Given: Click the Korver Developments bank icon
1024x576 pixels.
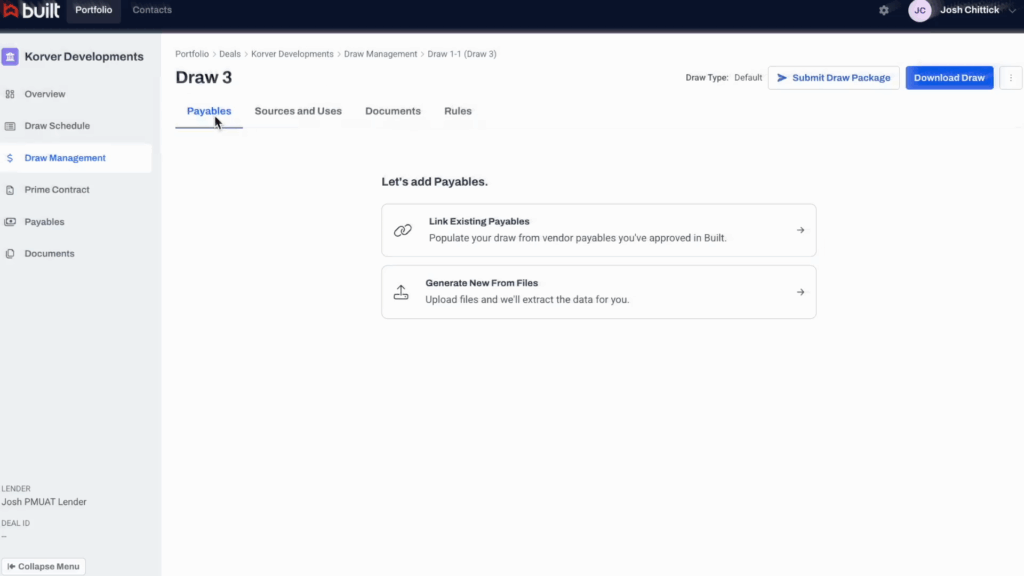Looking at the screenshot, I should tap(10, 57).
